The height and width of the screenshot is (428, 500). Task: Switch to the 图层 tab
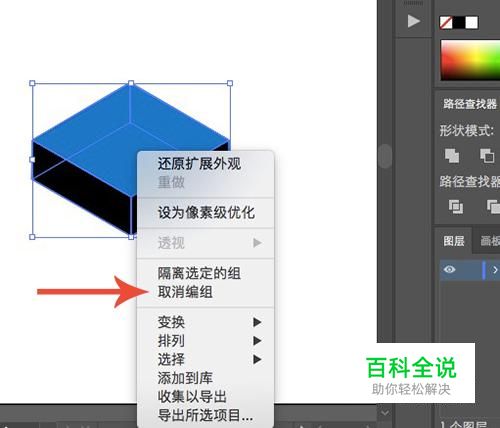454,241
